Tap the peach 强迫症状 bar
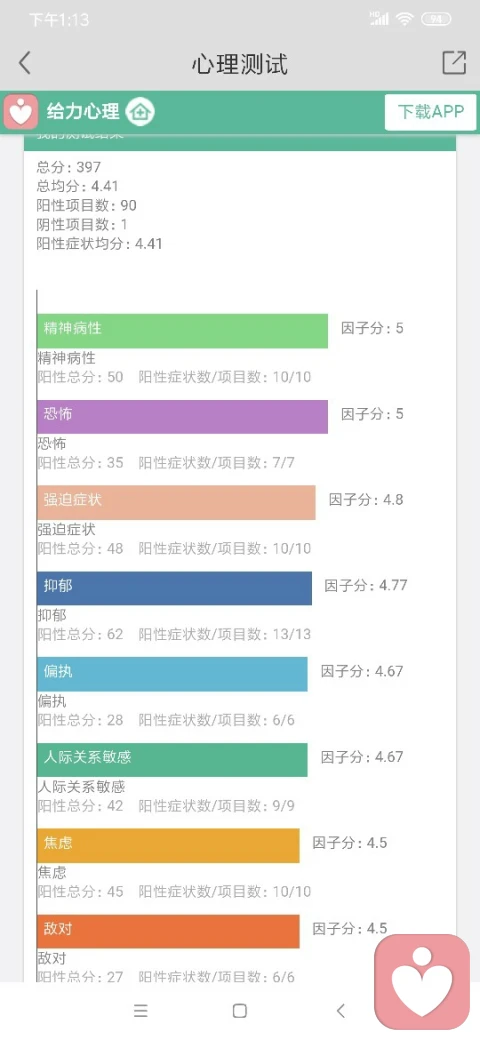 pos(176,502)
